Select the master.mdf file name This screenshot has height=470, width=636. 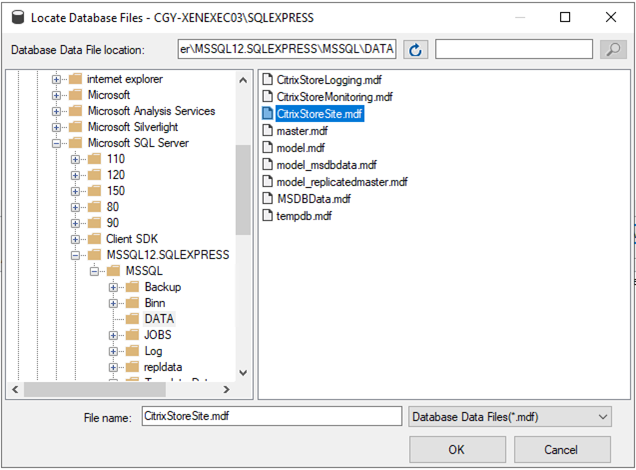[x=302, y=131]
